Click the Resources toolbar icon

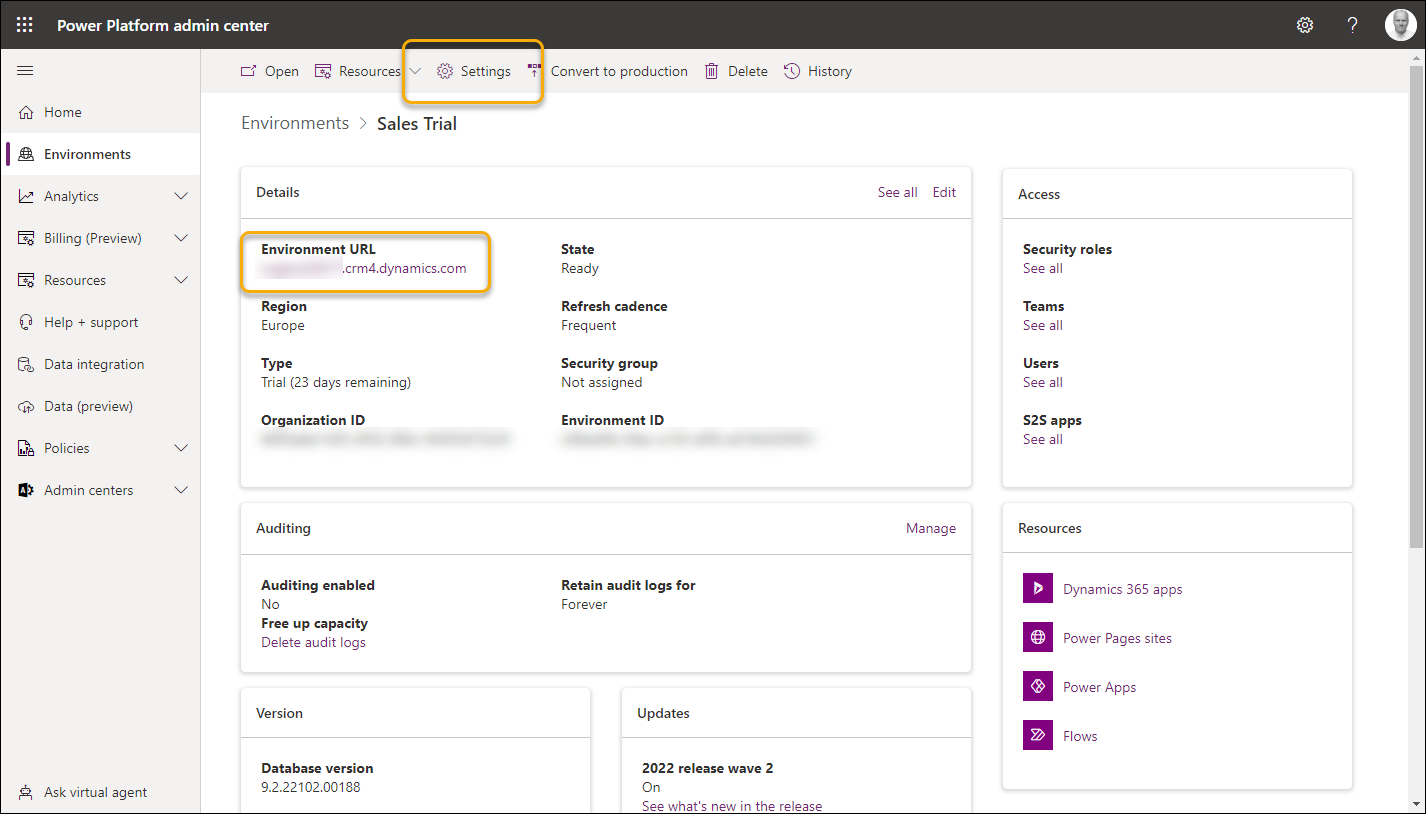pos(323,71)
